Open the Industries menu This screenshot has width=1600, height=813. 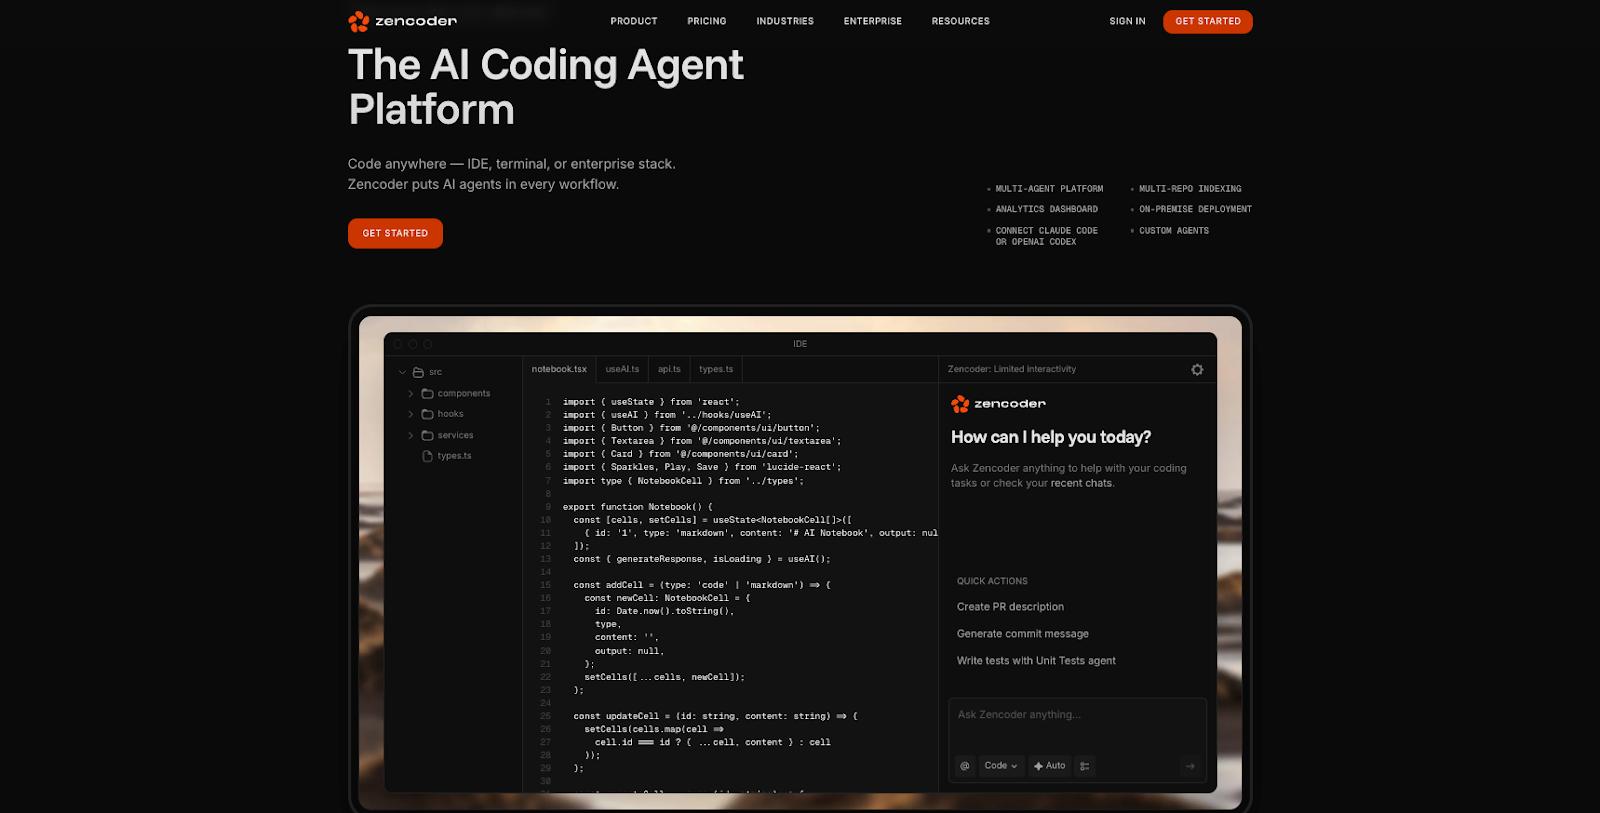(x=785, y=21)
